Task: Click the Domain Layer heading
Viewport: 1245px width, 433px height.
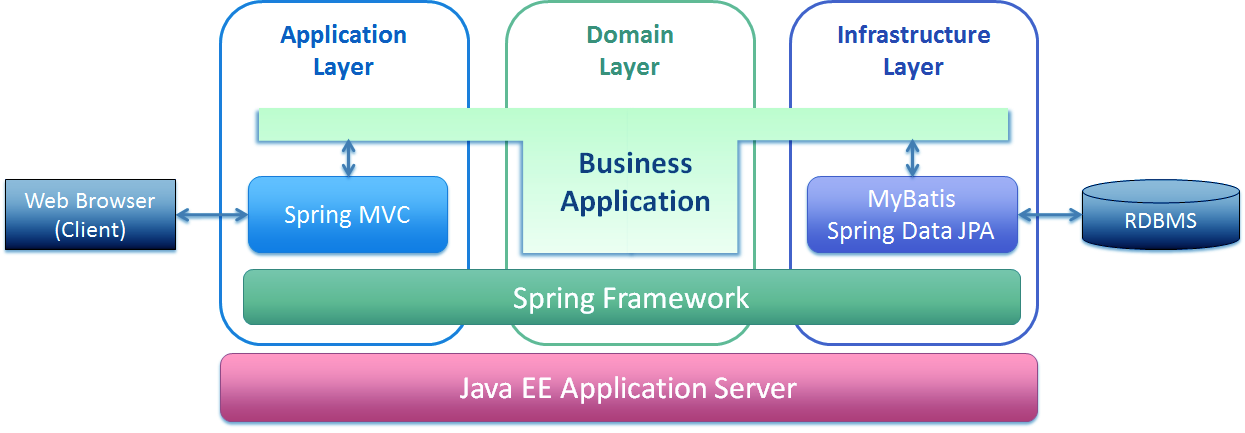Action: (x=630, y=51)
